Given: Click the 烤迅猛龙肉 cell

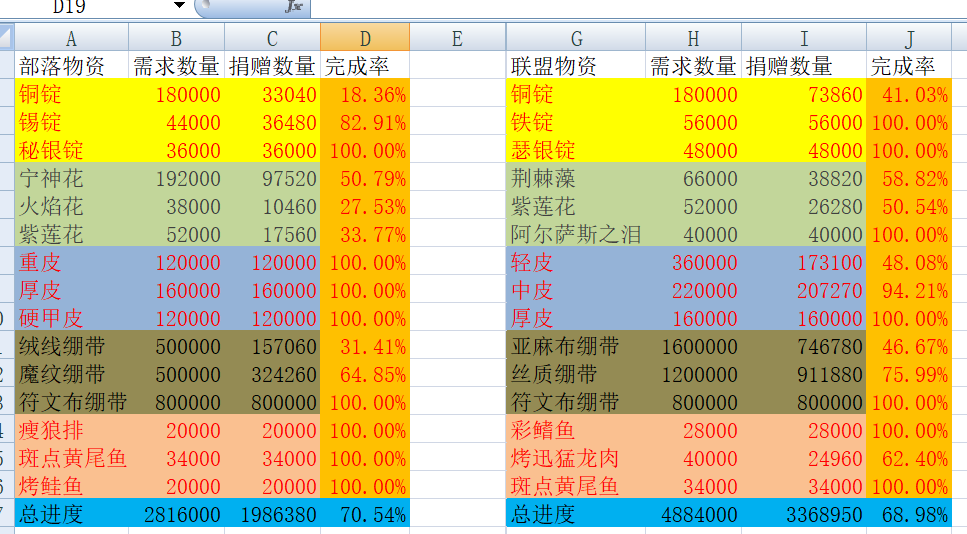Looking at the screenshot, I should click(x=576, y=459).
